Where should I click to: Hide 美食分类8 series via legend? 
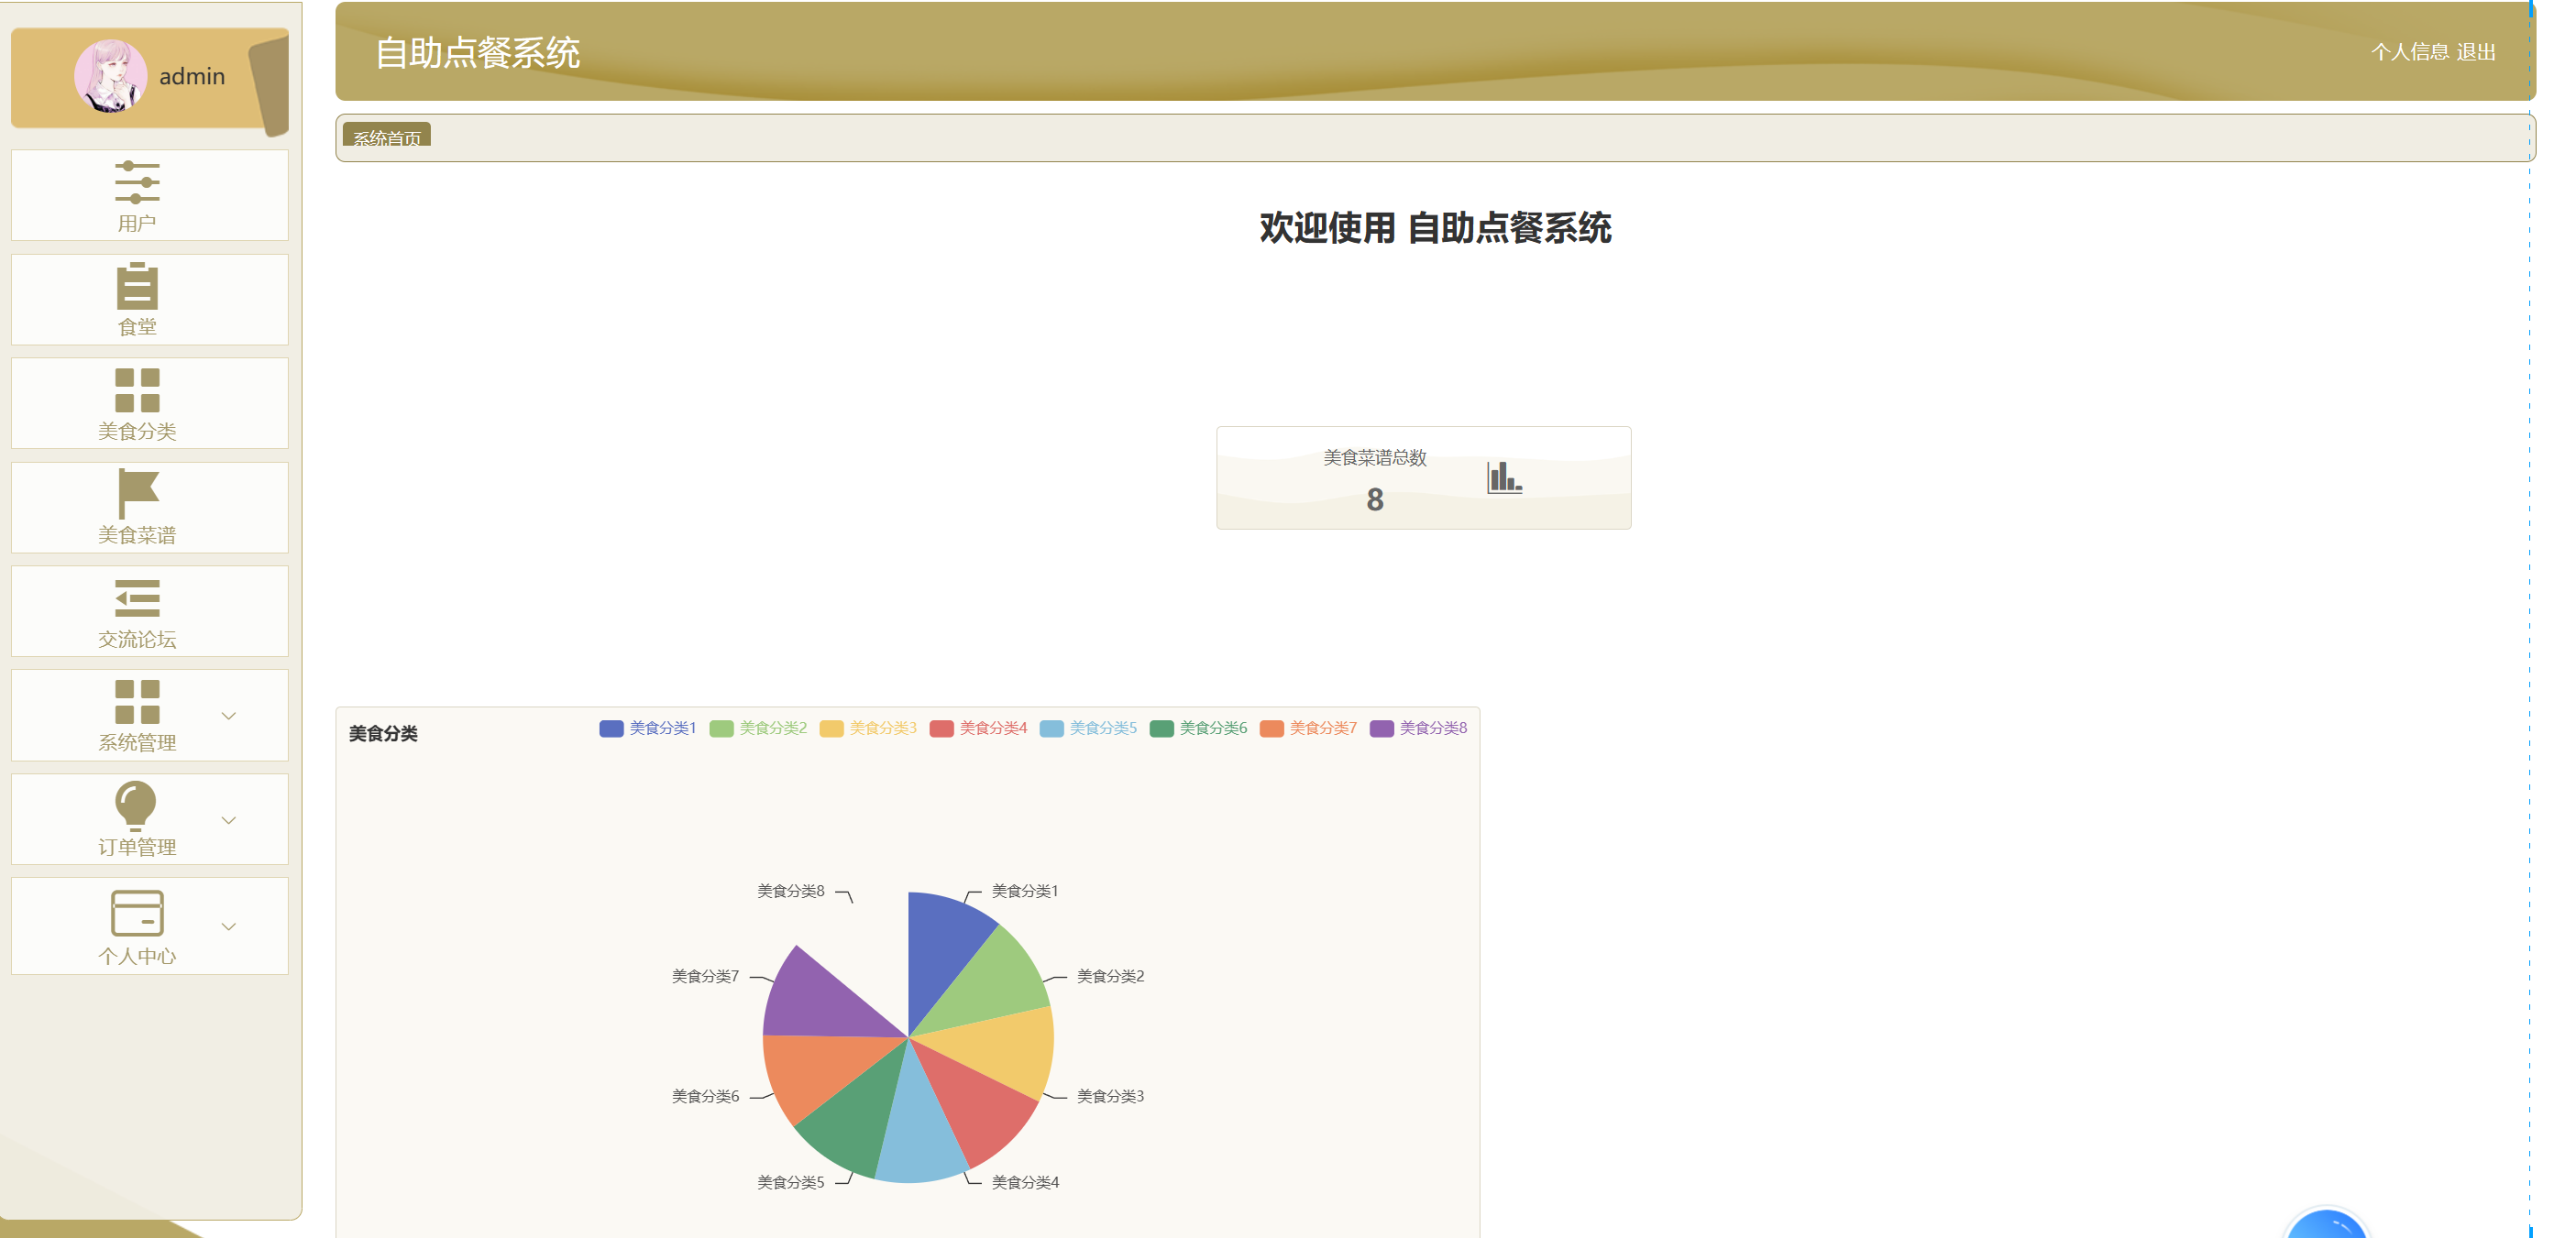(x=1418, y=728)
